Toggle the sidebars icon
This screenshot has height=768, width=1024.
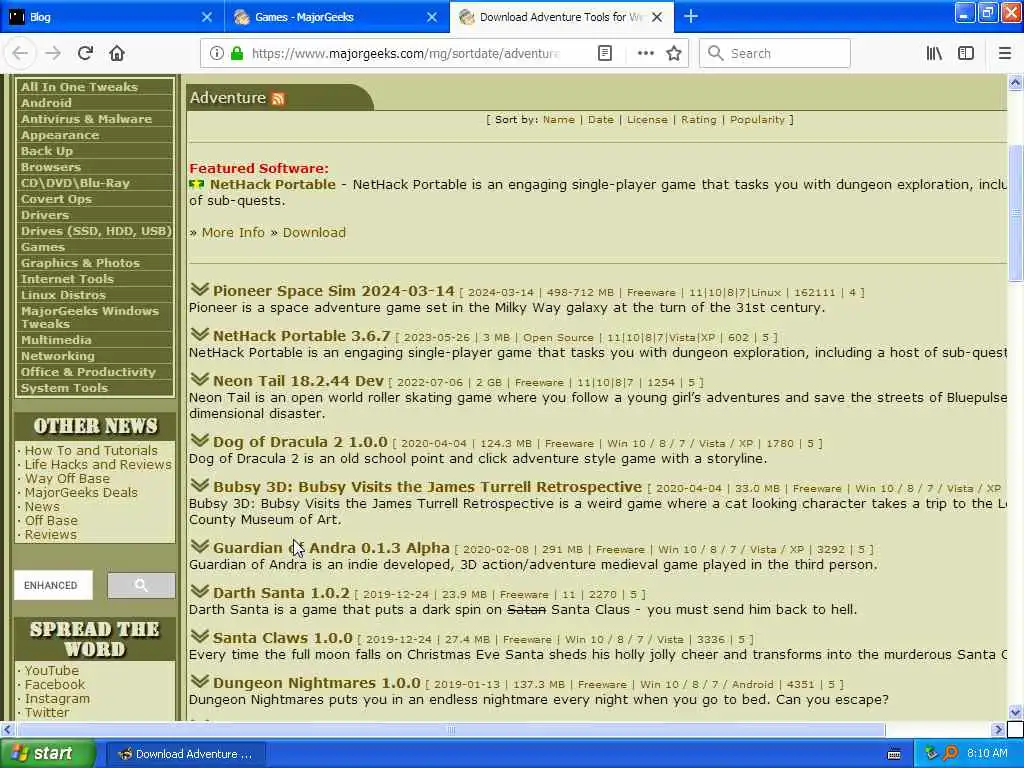[966, 54]
